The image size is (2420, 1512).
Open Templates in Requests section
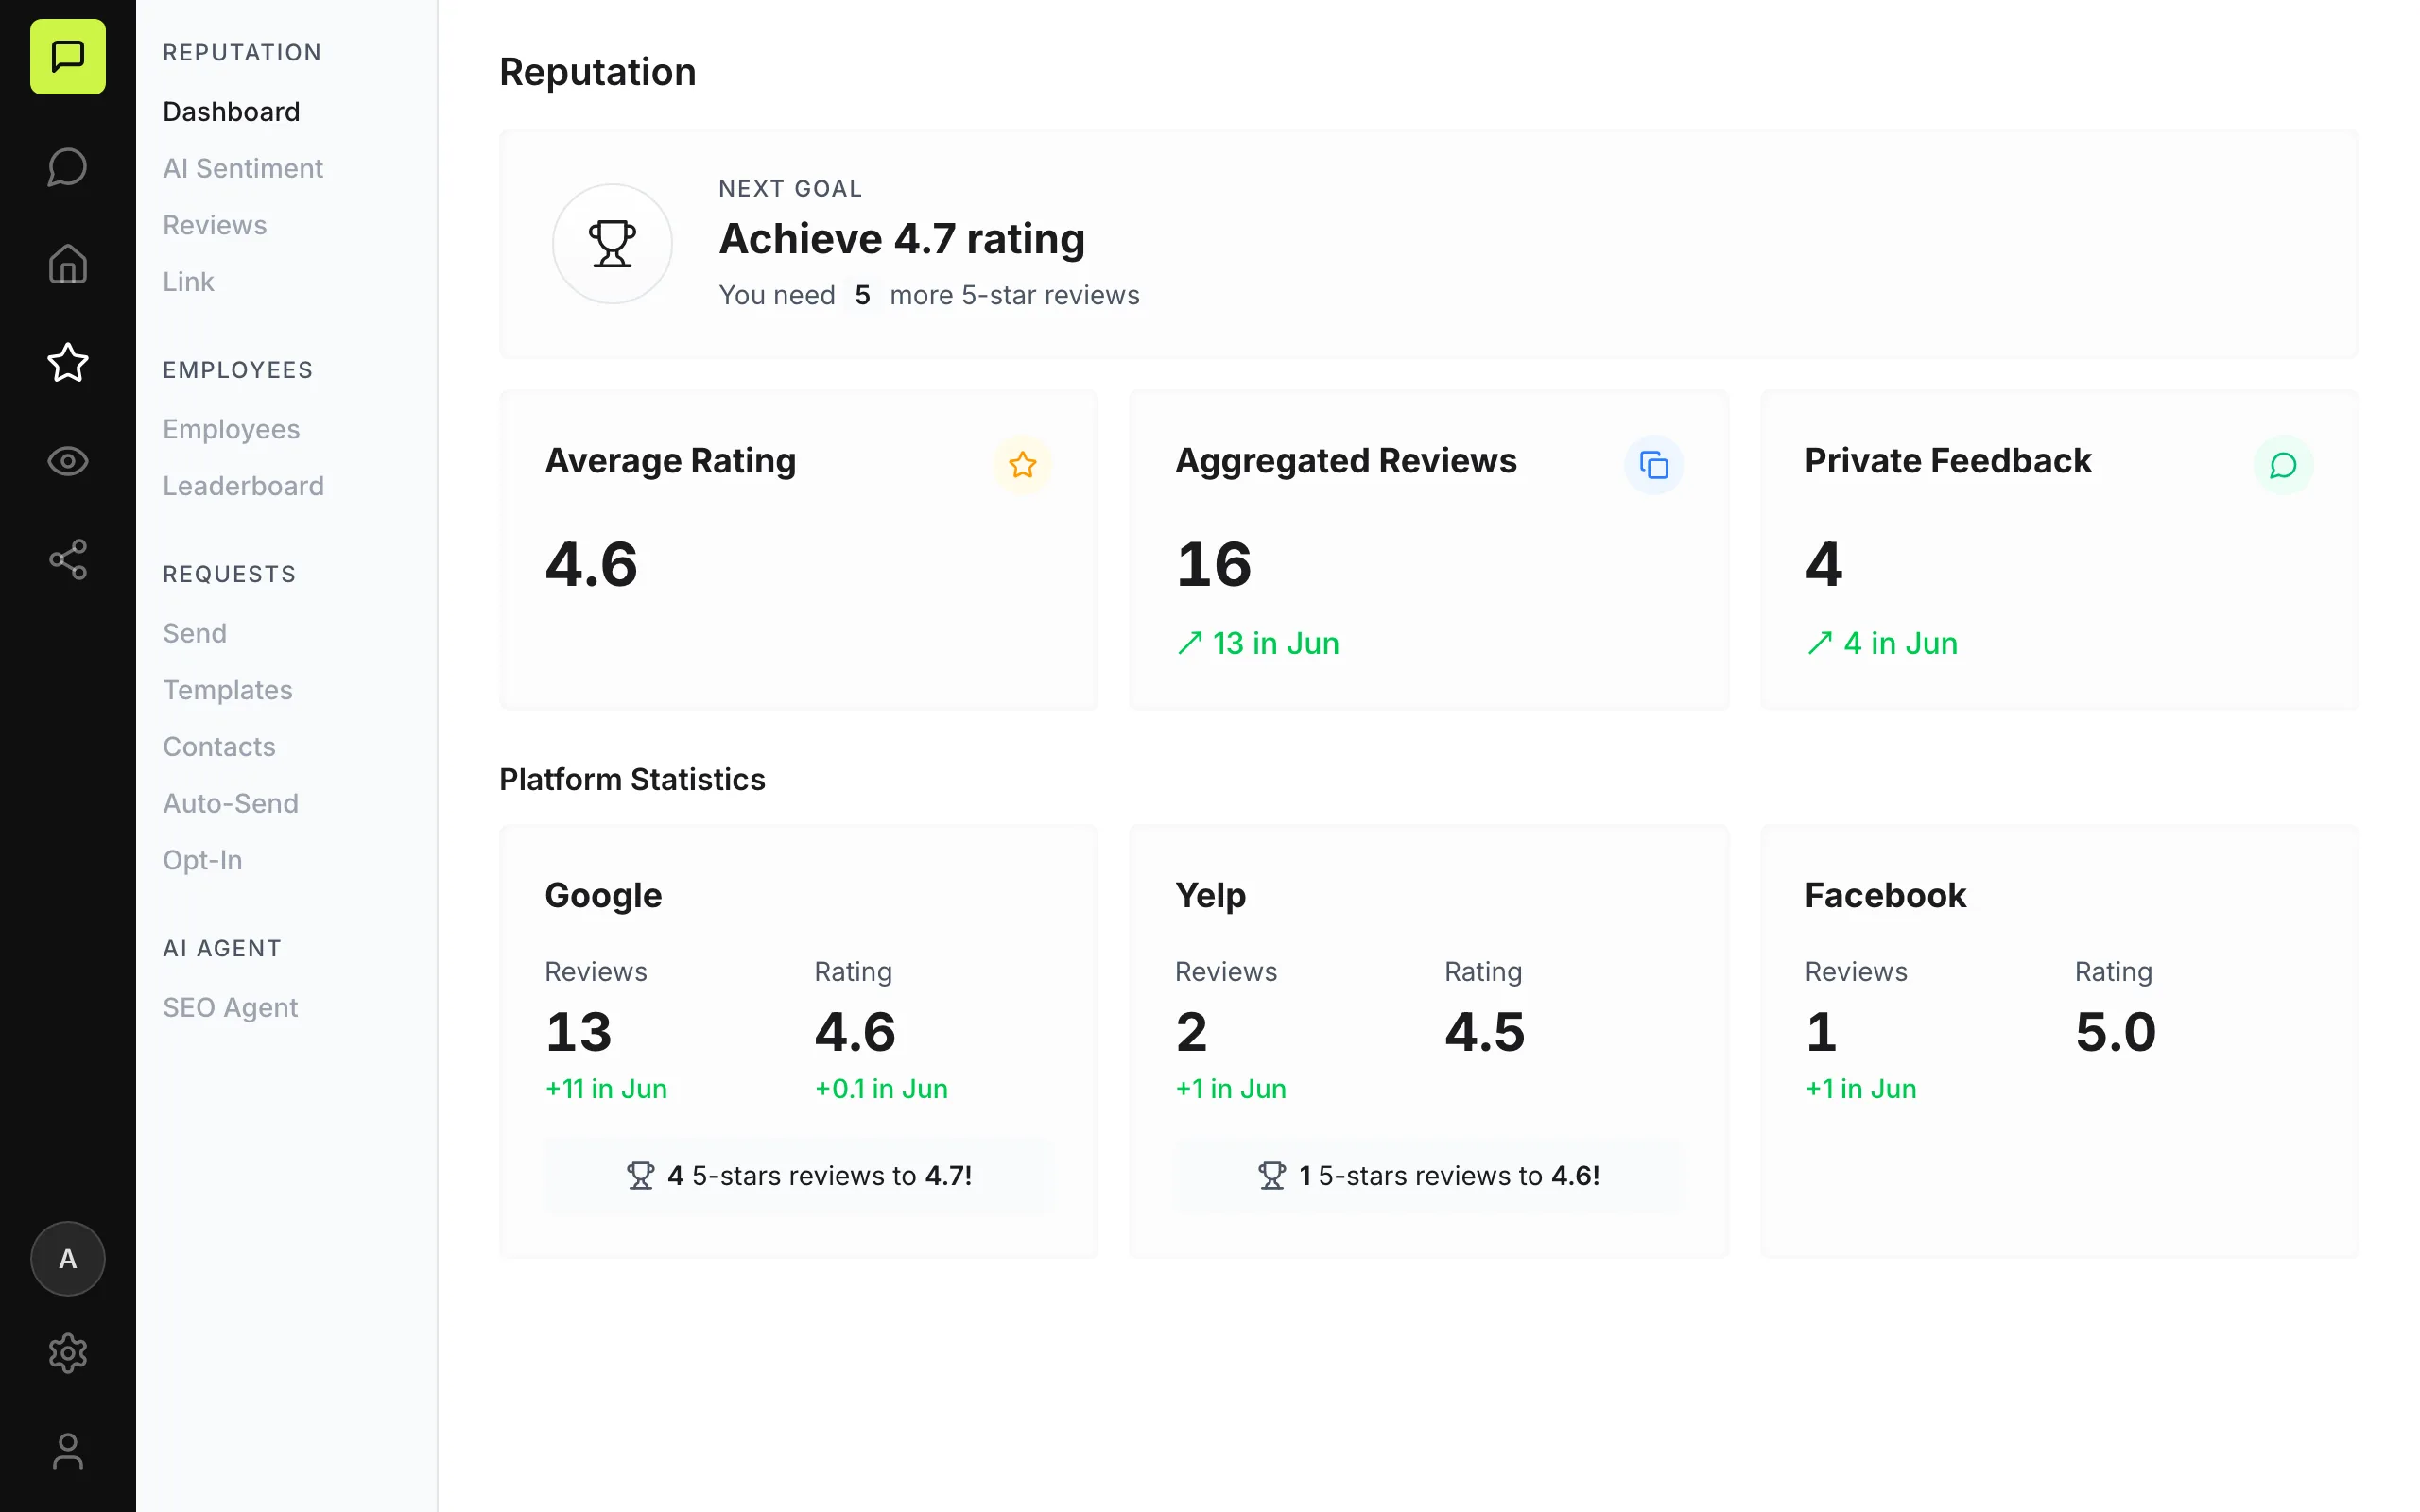pyautogui.click(x=228, y=690)
